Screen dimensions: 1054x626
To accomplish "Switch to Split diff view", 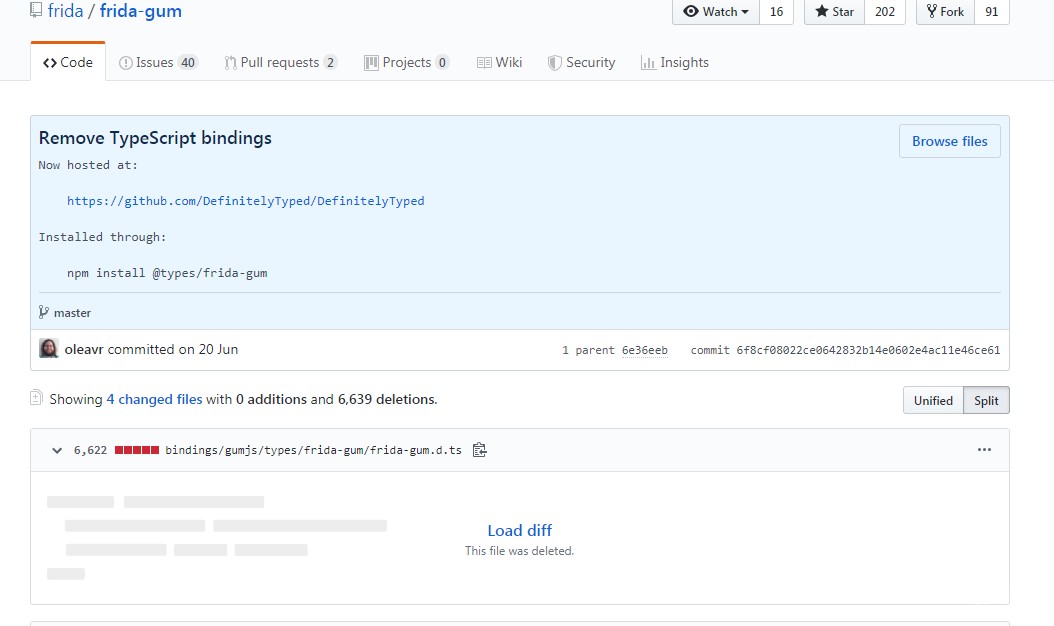I will 986,400.
